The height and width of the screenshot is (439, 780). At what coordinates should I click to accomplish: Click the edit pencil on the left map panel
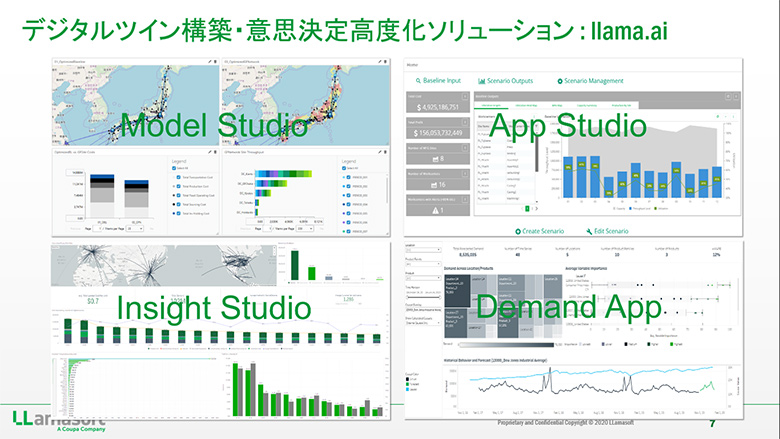tap(210, 62)
